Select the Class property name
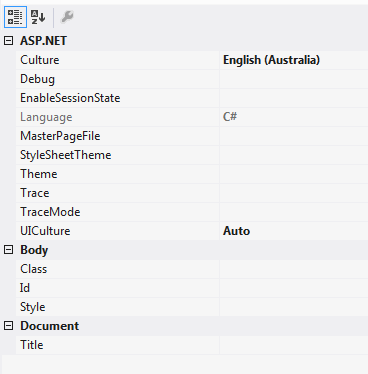 coord(33,269)
